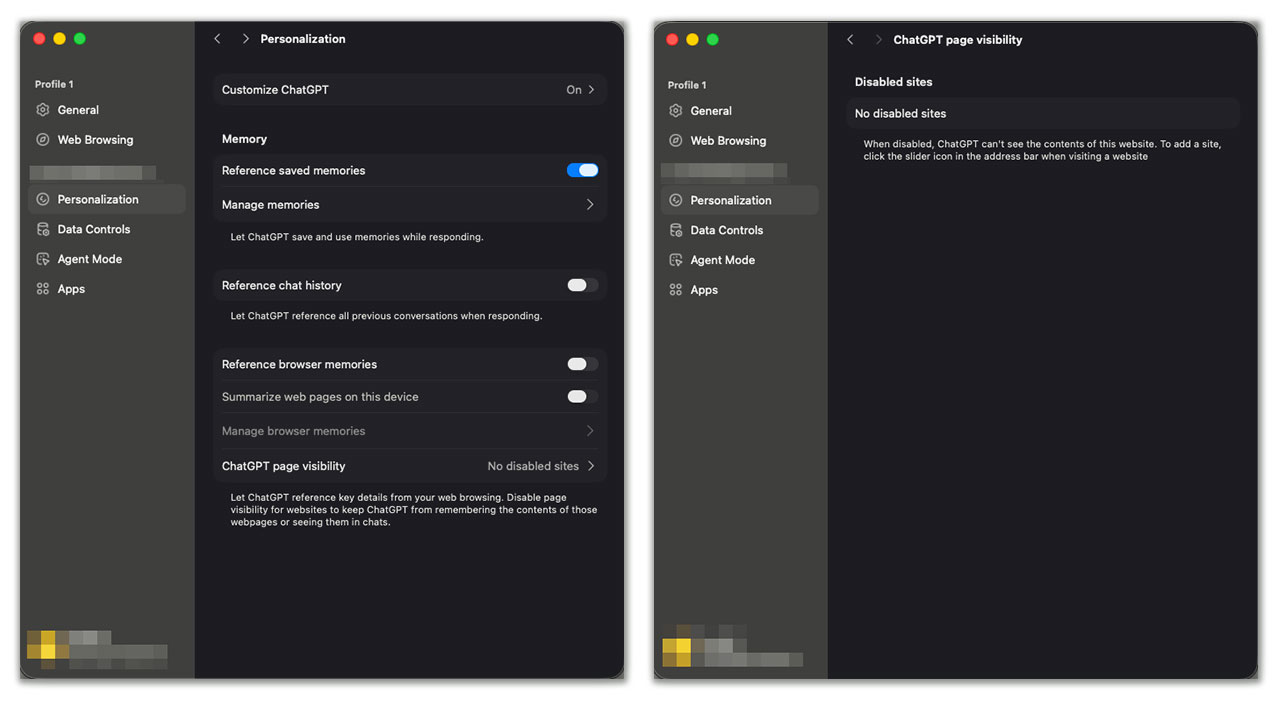The image size is (1280, 720).
Task: Click "Profile 1" in the page visibility window sidebar
Action: [x=687, y=85]
